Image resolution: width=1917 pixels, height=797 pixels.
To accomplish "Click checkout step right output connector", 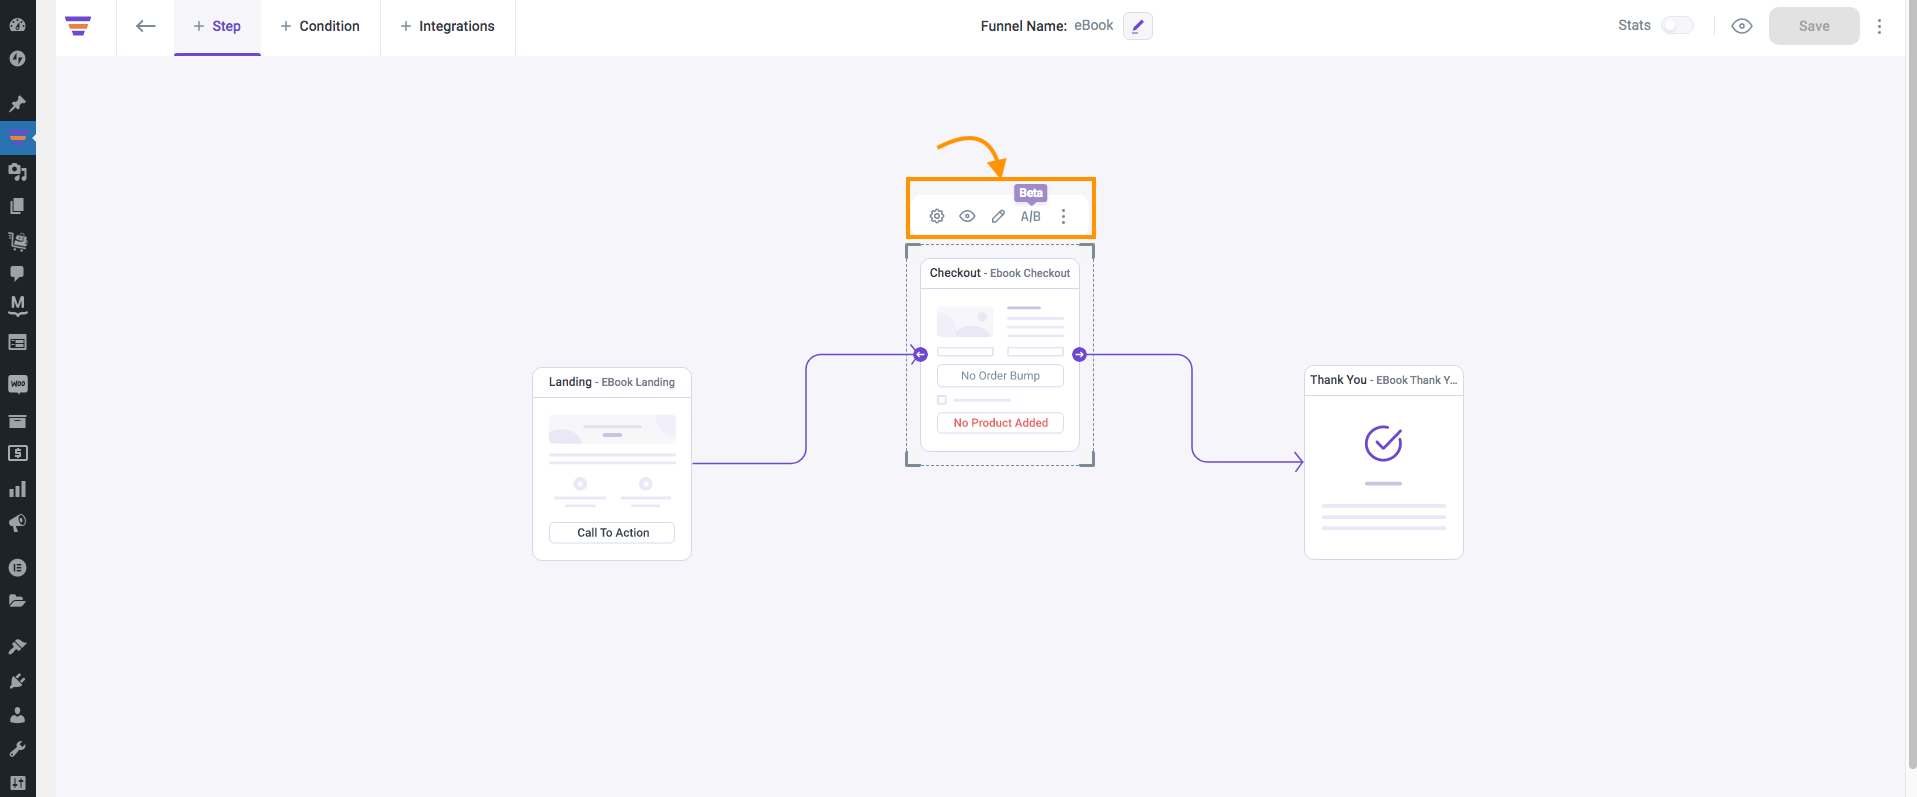I will pos(1079,354).
